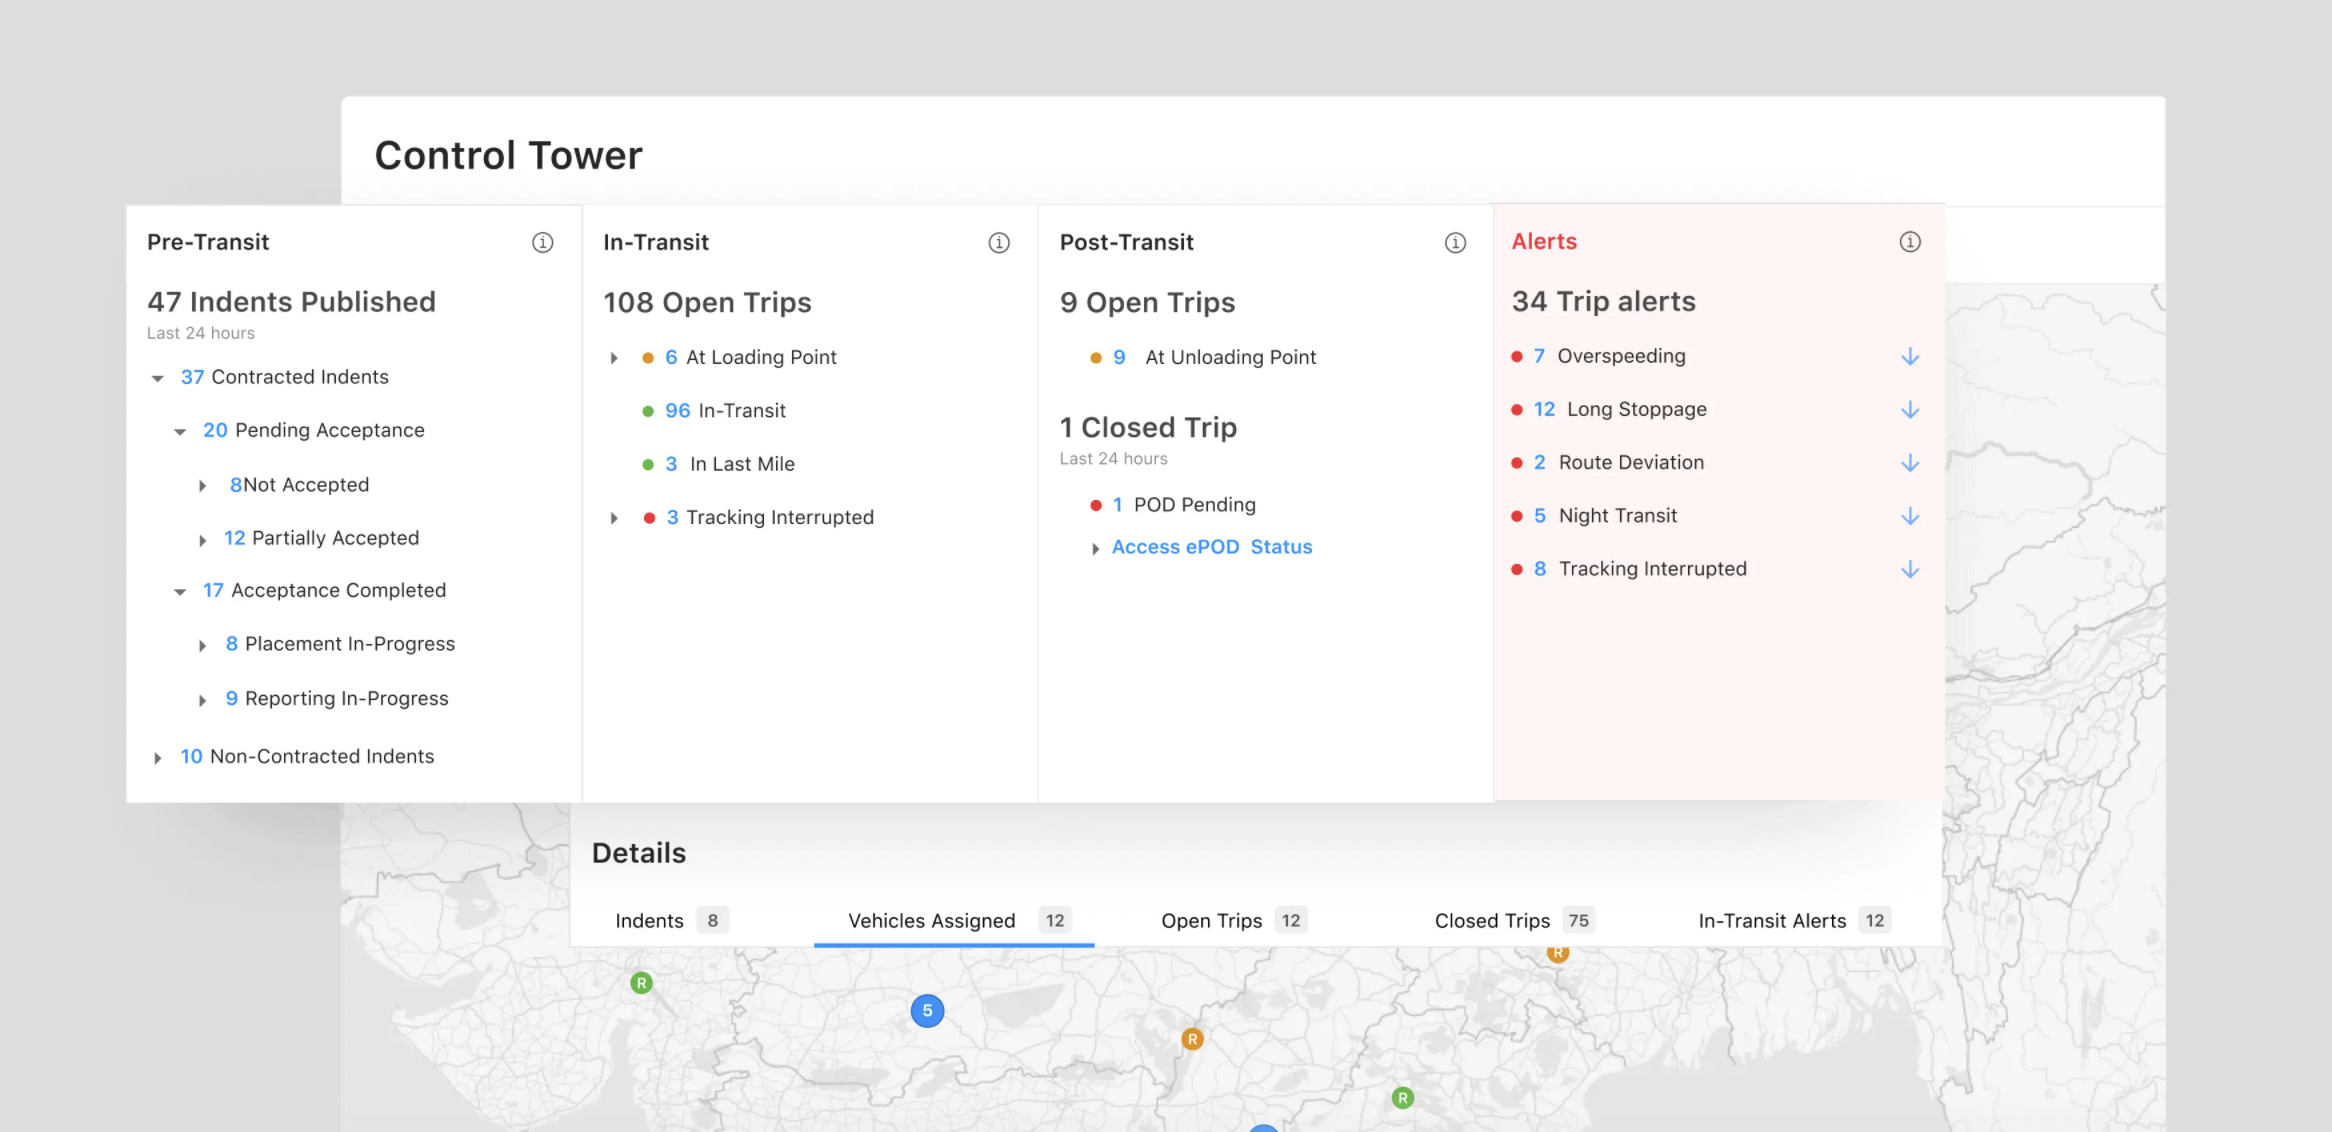Image resolution: width=2332 pixels, height=1132 pixels.
Task: Download the Tracking Interrupted alerts
Action: [x=1911, y=569]
